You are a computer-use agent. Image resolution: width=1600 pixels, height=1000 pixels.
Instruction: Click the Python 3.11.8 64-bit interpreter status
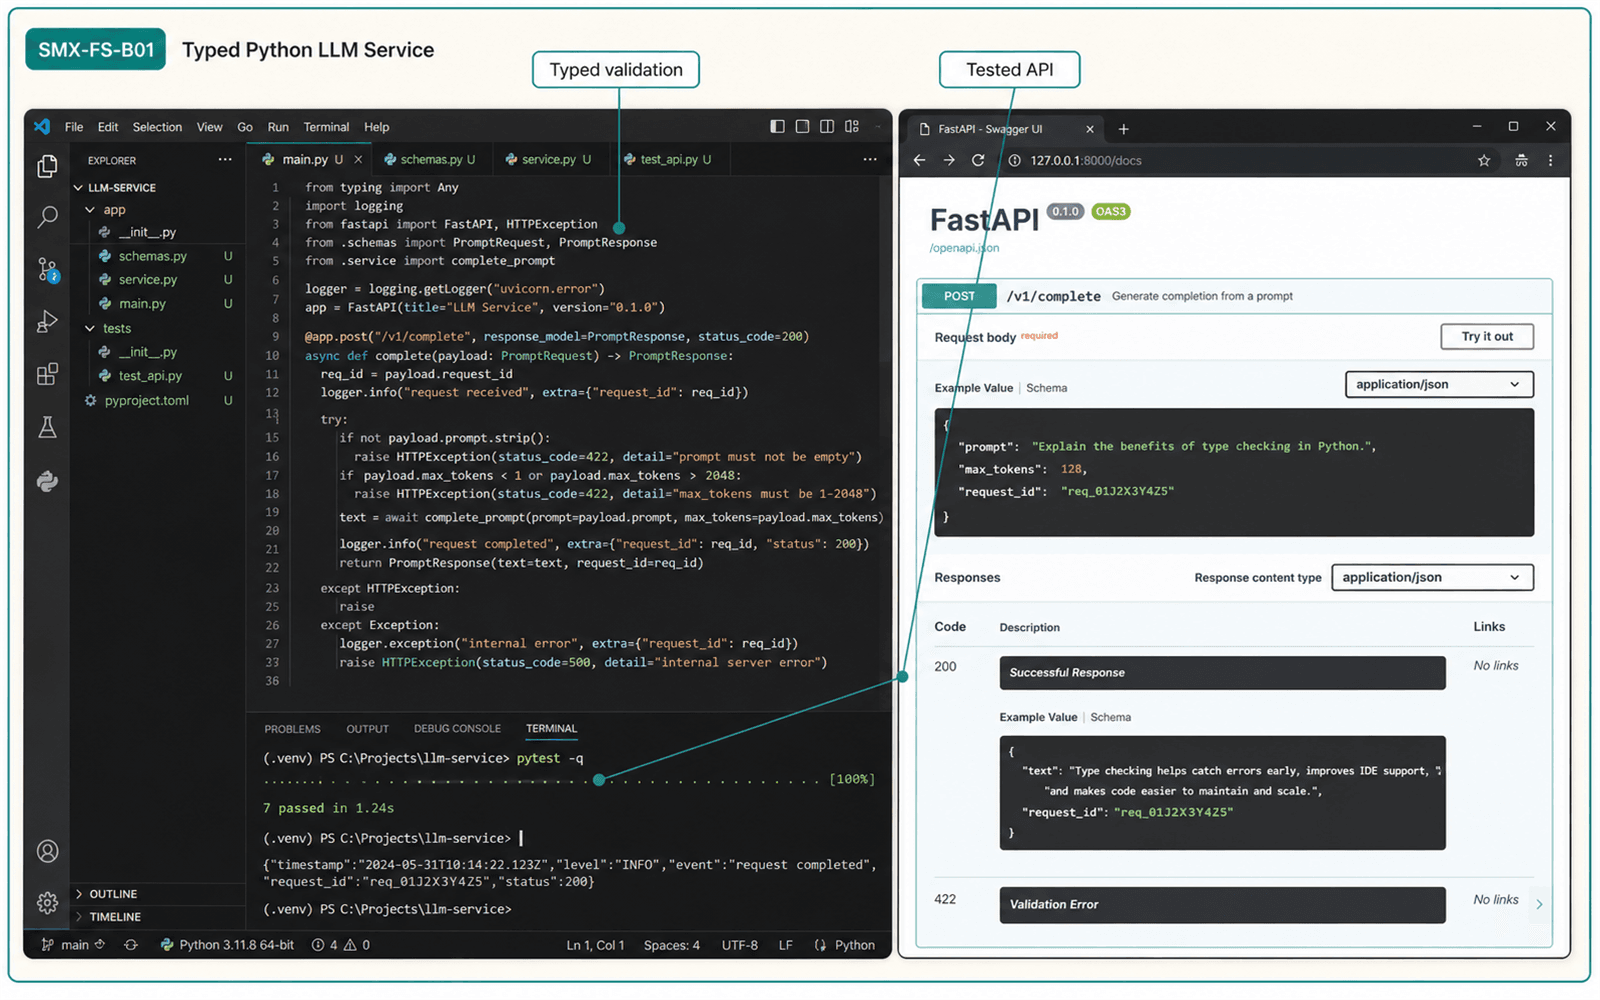pos(227,945)
